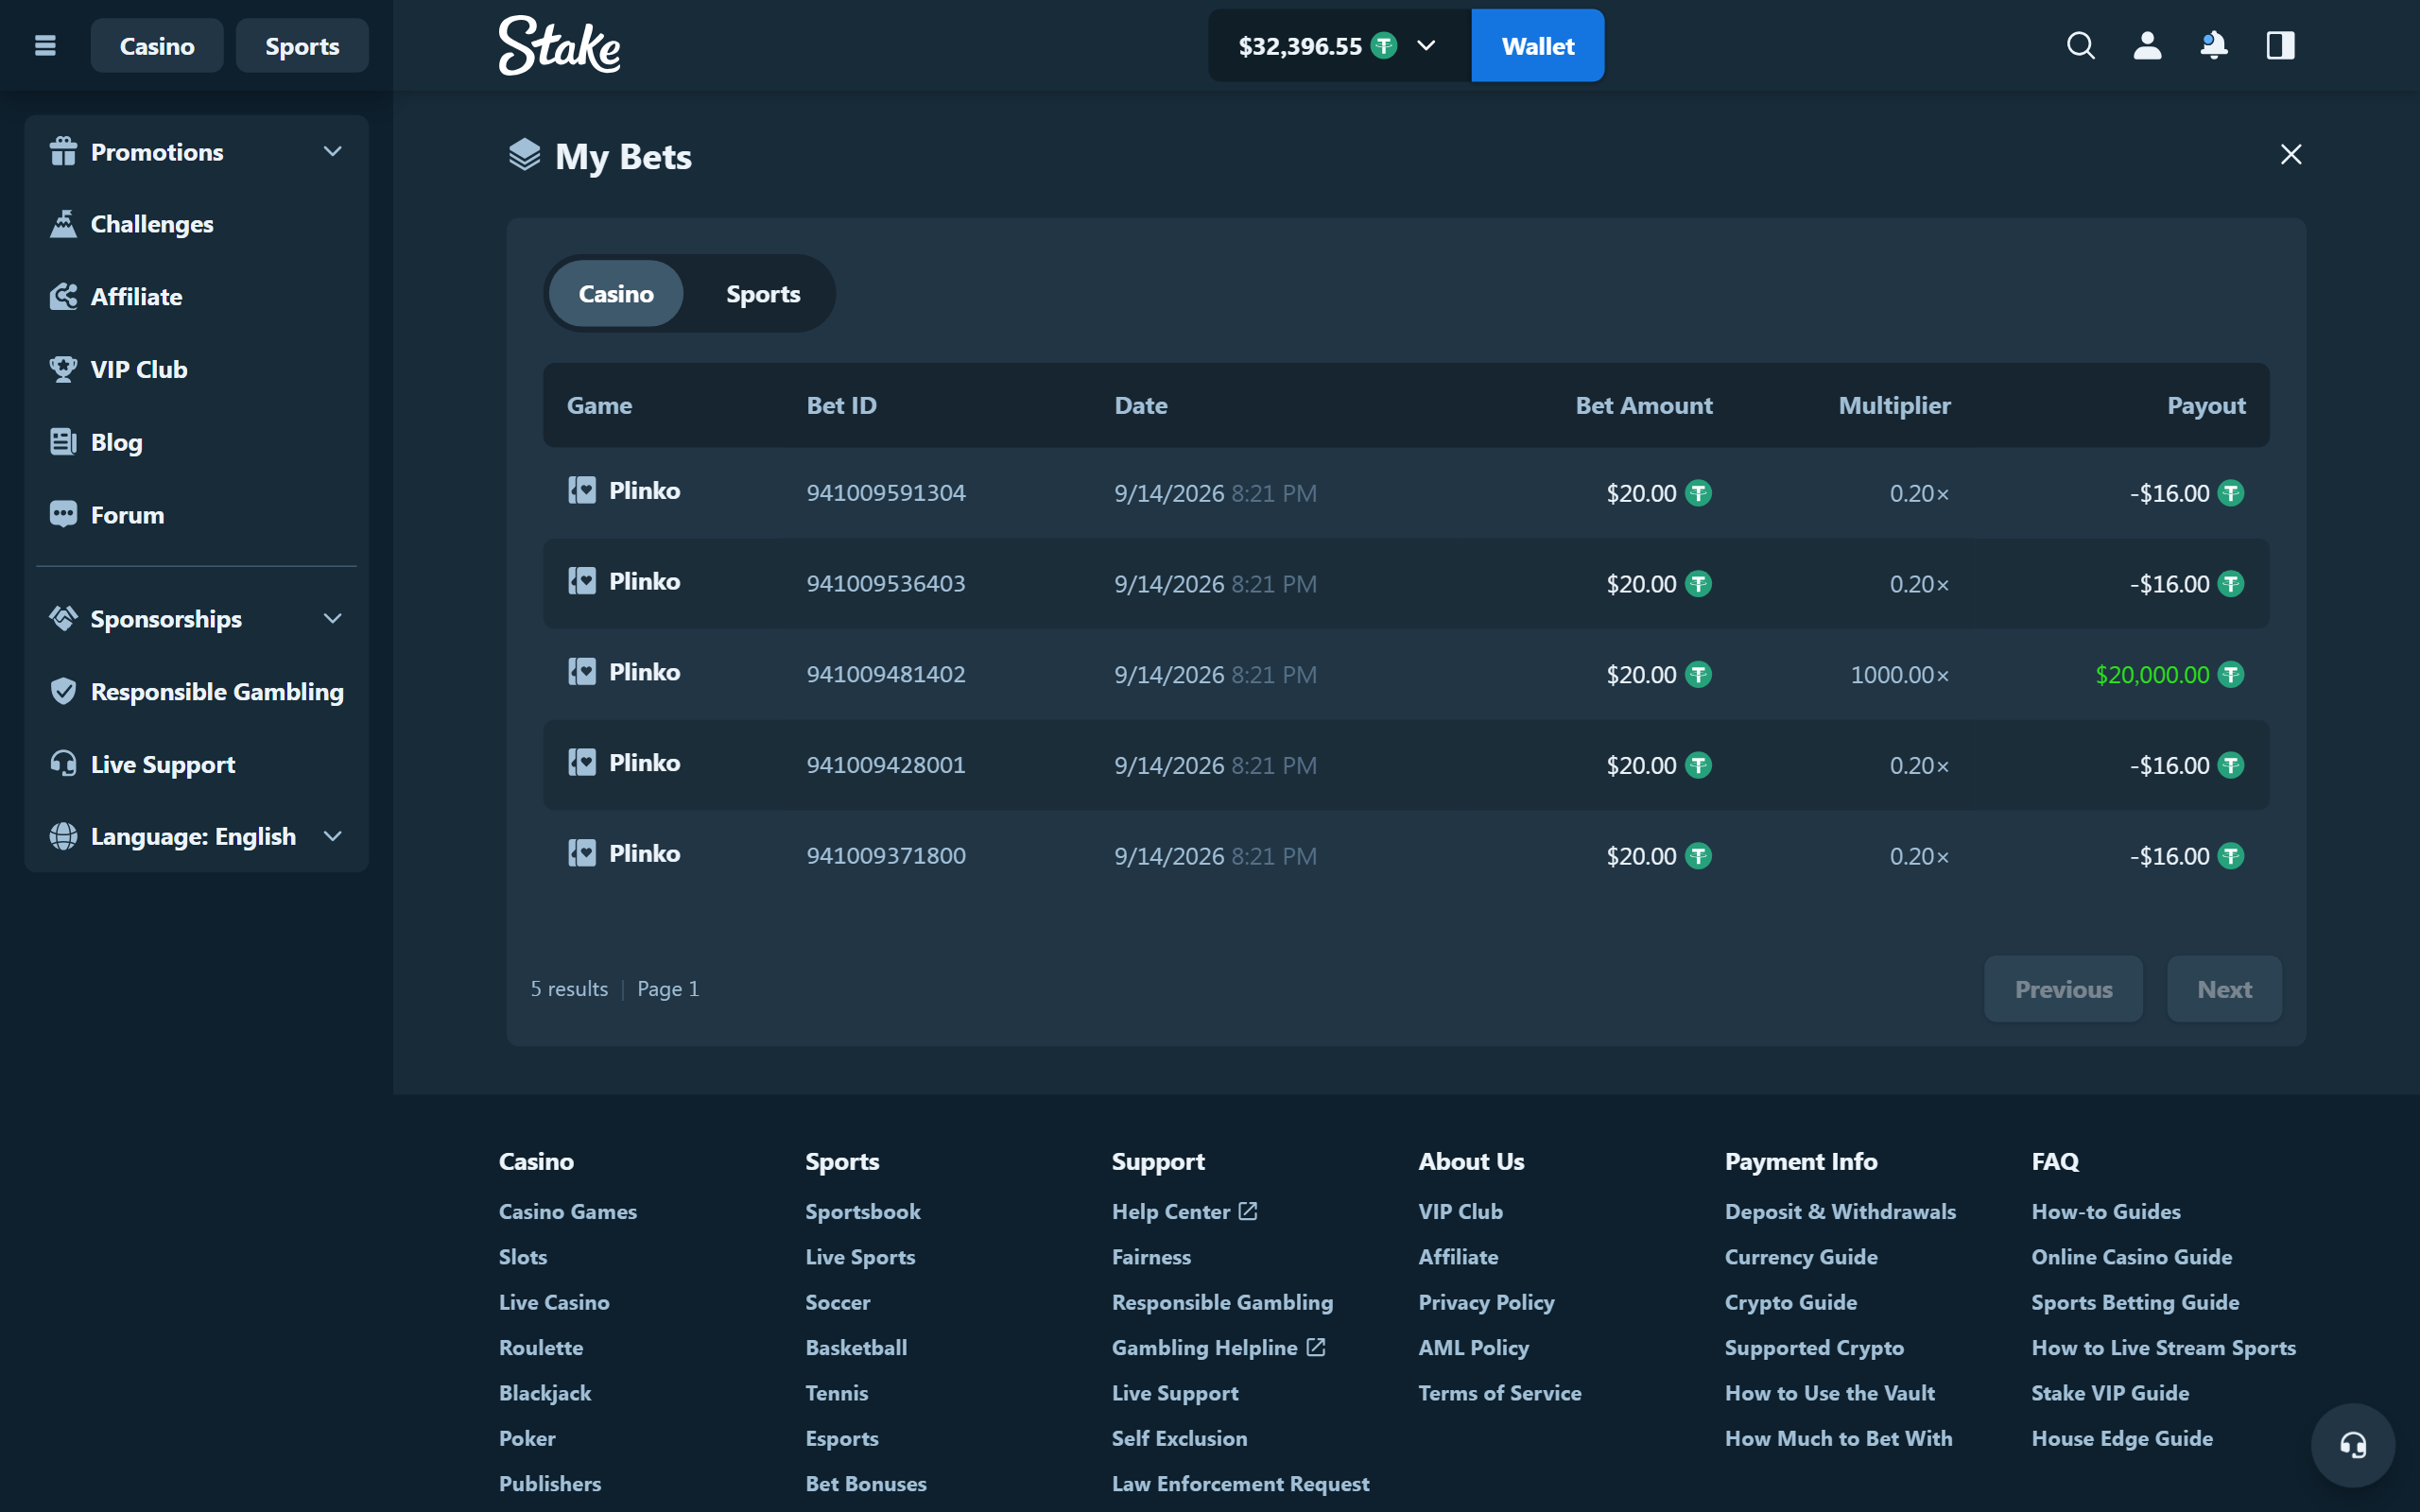The height and width of the screenshot is (1512, 2420).
Task: Switch to the Casino bets tab
Action: pyautogui.click(x=616, y=294)
